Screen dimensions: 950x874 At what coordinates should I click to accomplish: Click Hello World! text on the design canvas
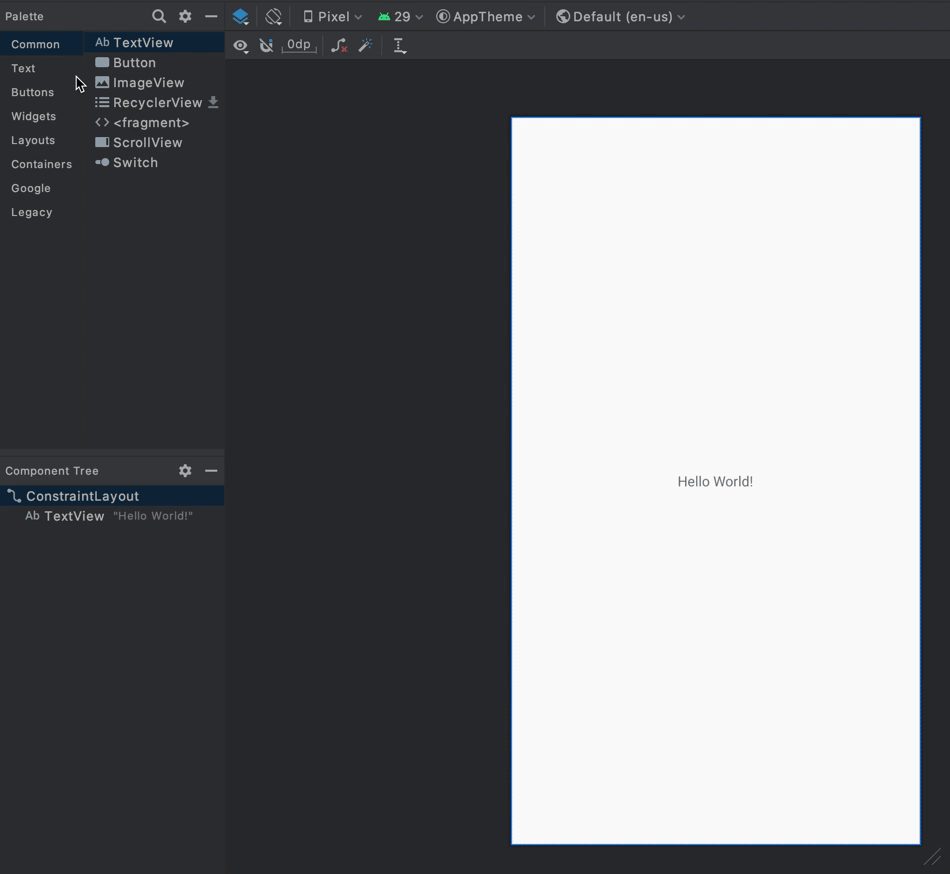pos(715,482)
